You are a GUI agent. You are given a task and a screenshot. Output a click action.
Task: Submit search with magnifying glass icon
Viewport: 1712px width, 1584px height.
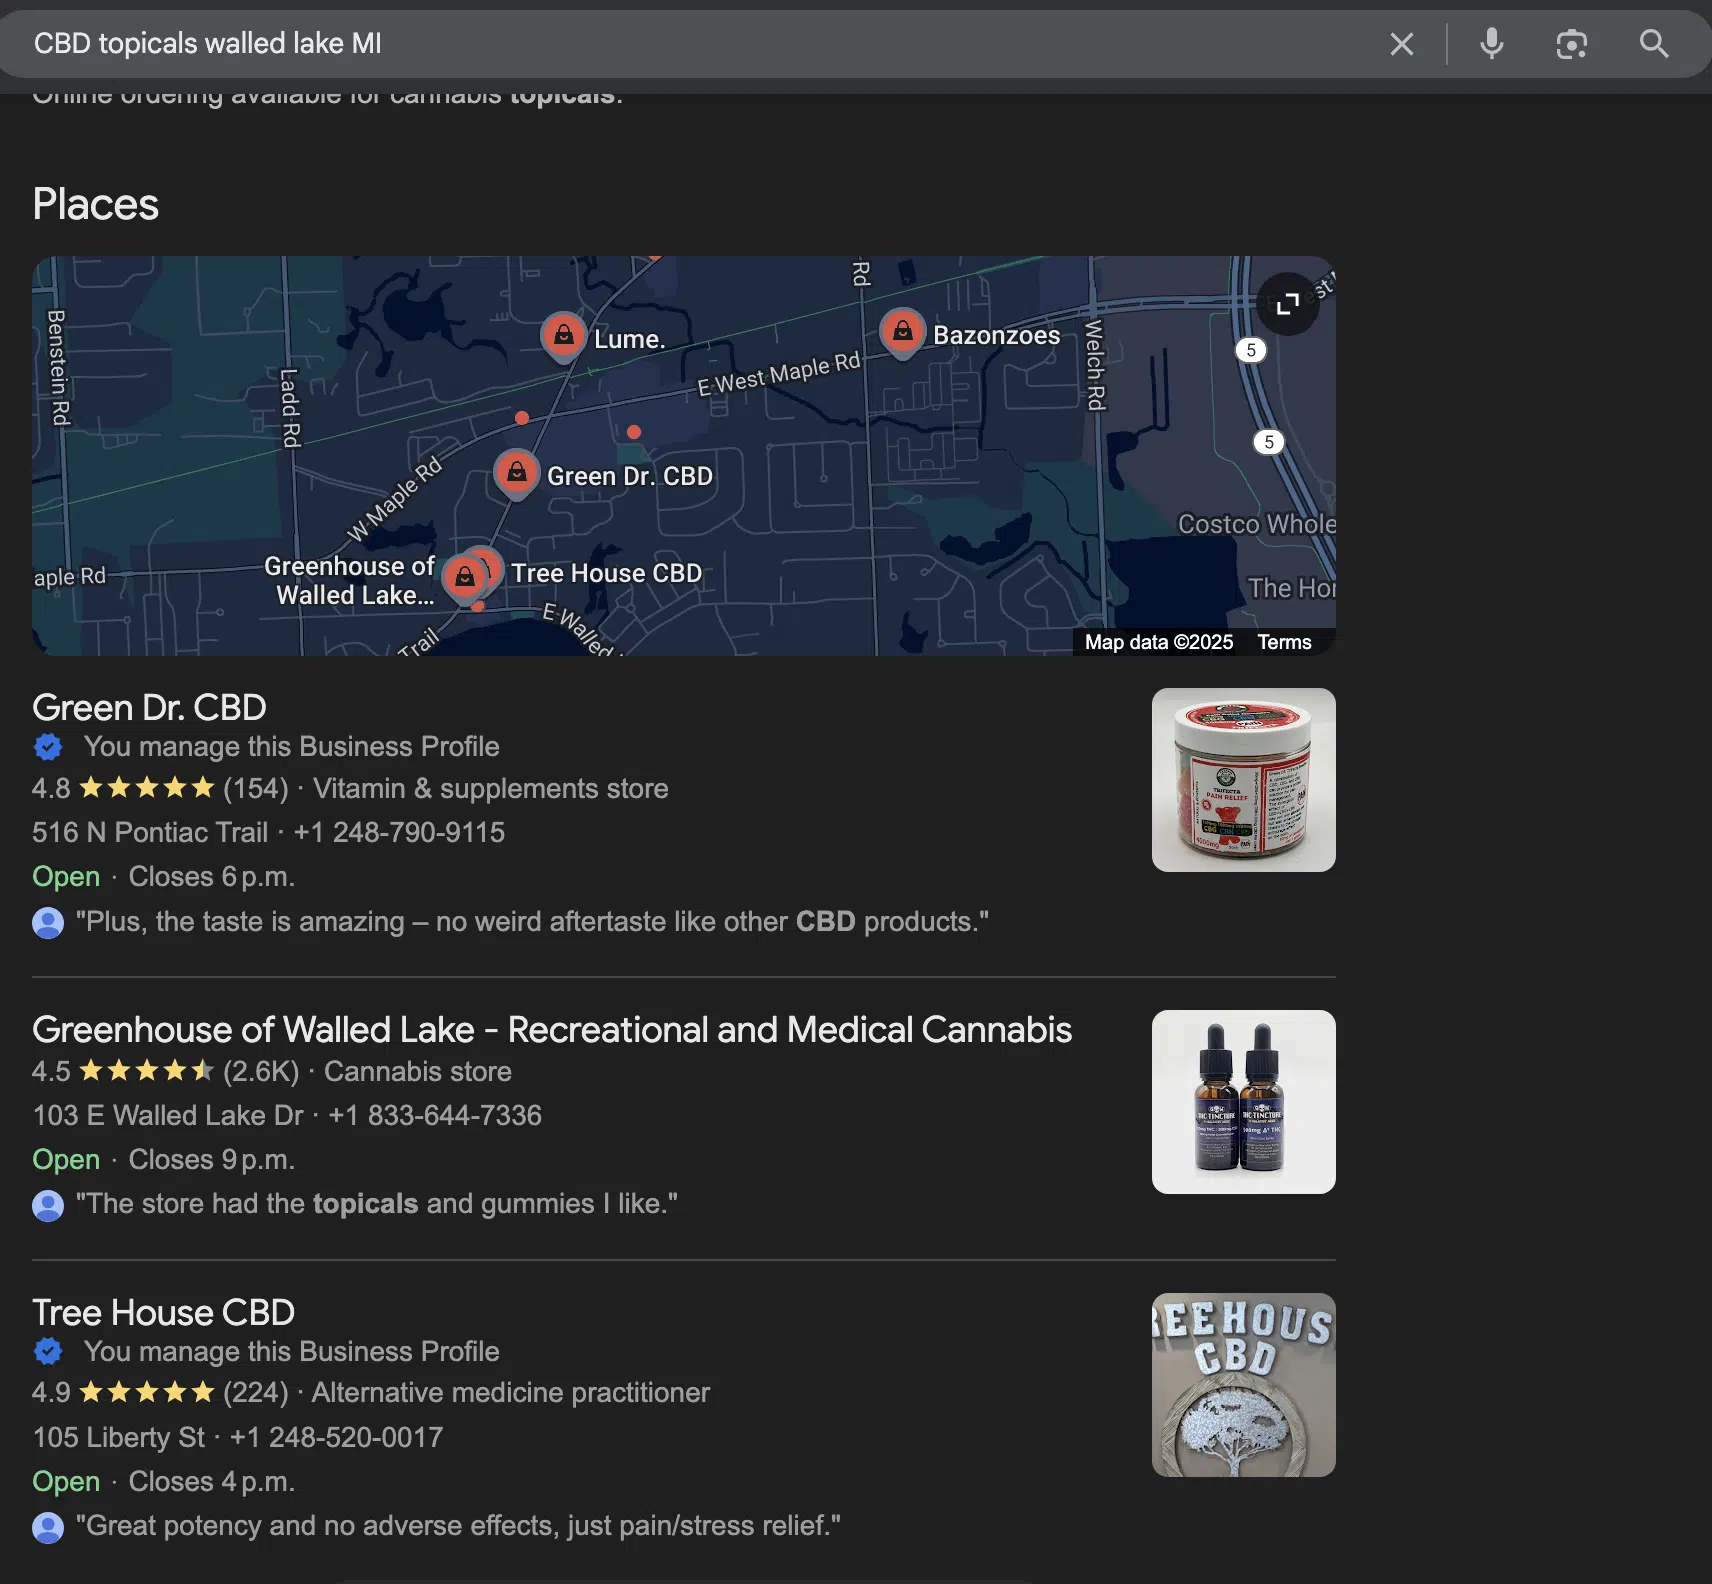[x=1654, y=44]
